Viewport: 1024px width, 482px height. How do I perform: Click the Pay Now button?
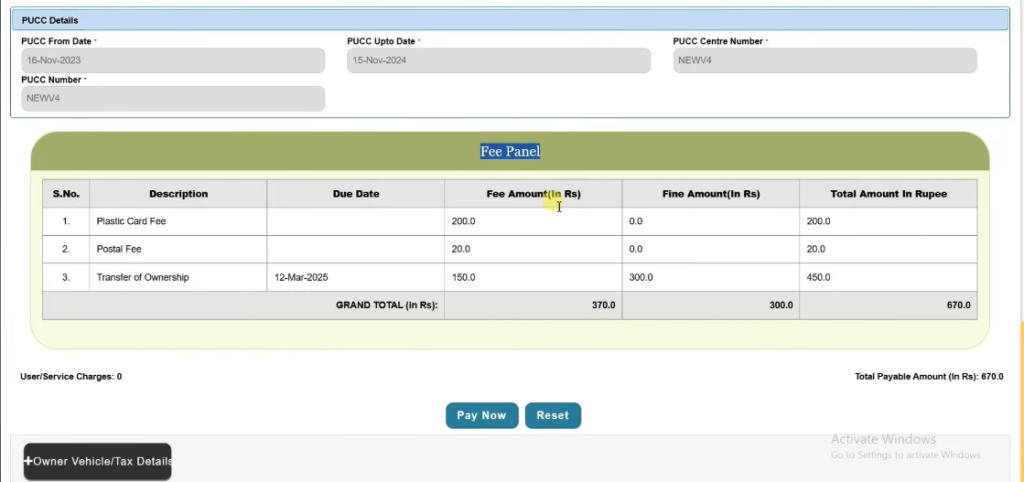point(481,415)
